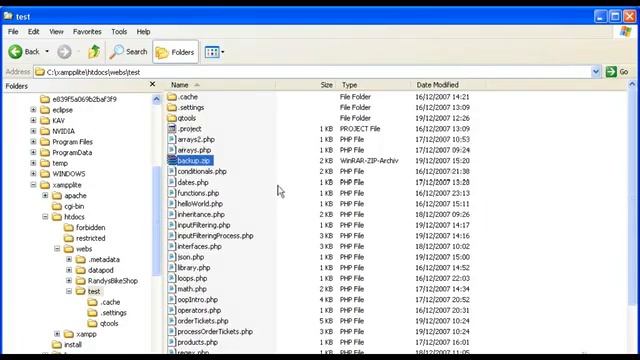Click the Back arrow button
This screenshot has height=360, width=640.
point(16,52)
